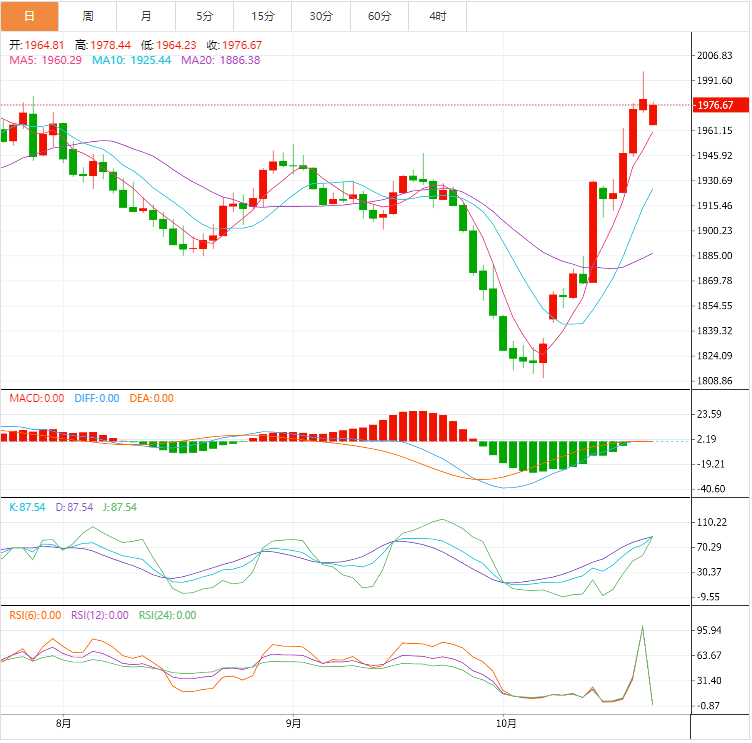Open the 4时 four-hour chart
This screenshot has height=743, width=752.
pos(438,16)
